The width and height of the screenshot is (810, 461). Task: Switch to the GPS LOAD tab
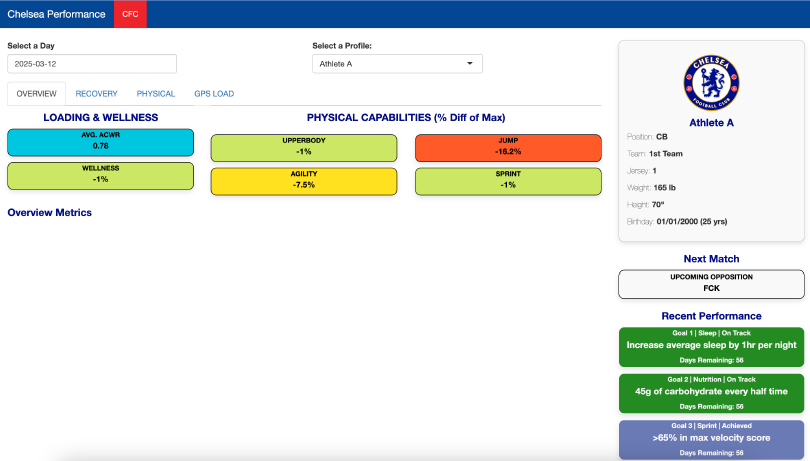click(214, 94)
